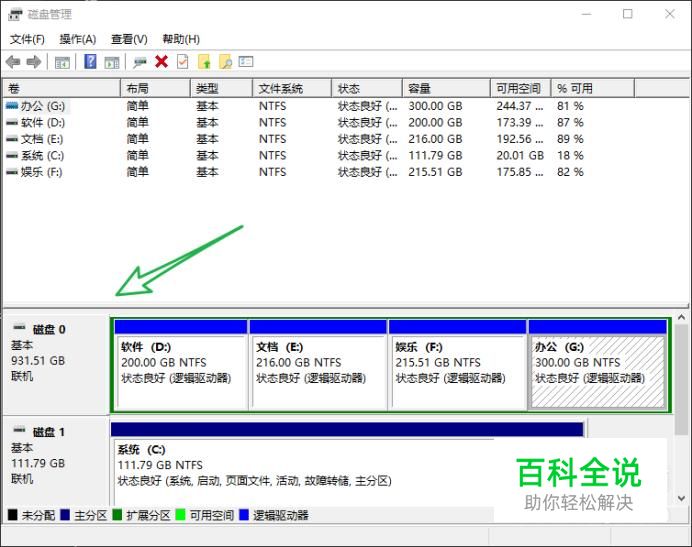Open Help via the blue question-mark icon
The image size is (692, 547).
point(90,62)
